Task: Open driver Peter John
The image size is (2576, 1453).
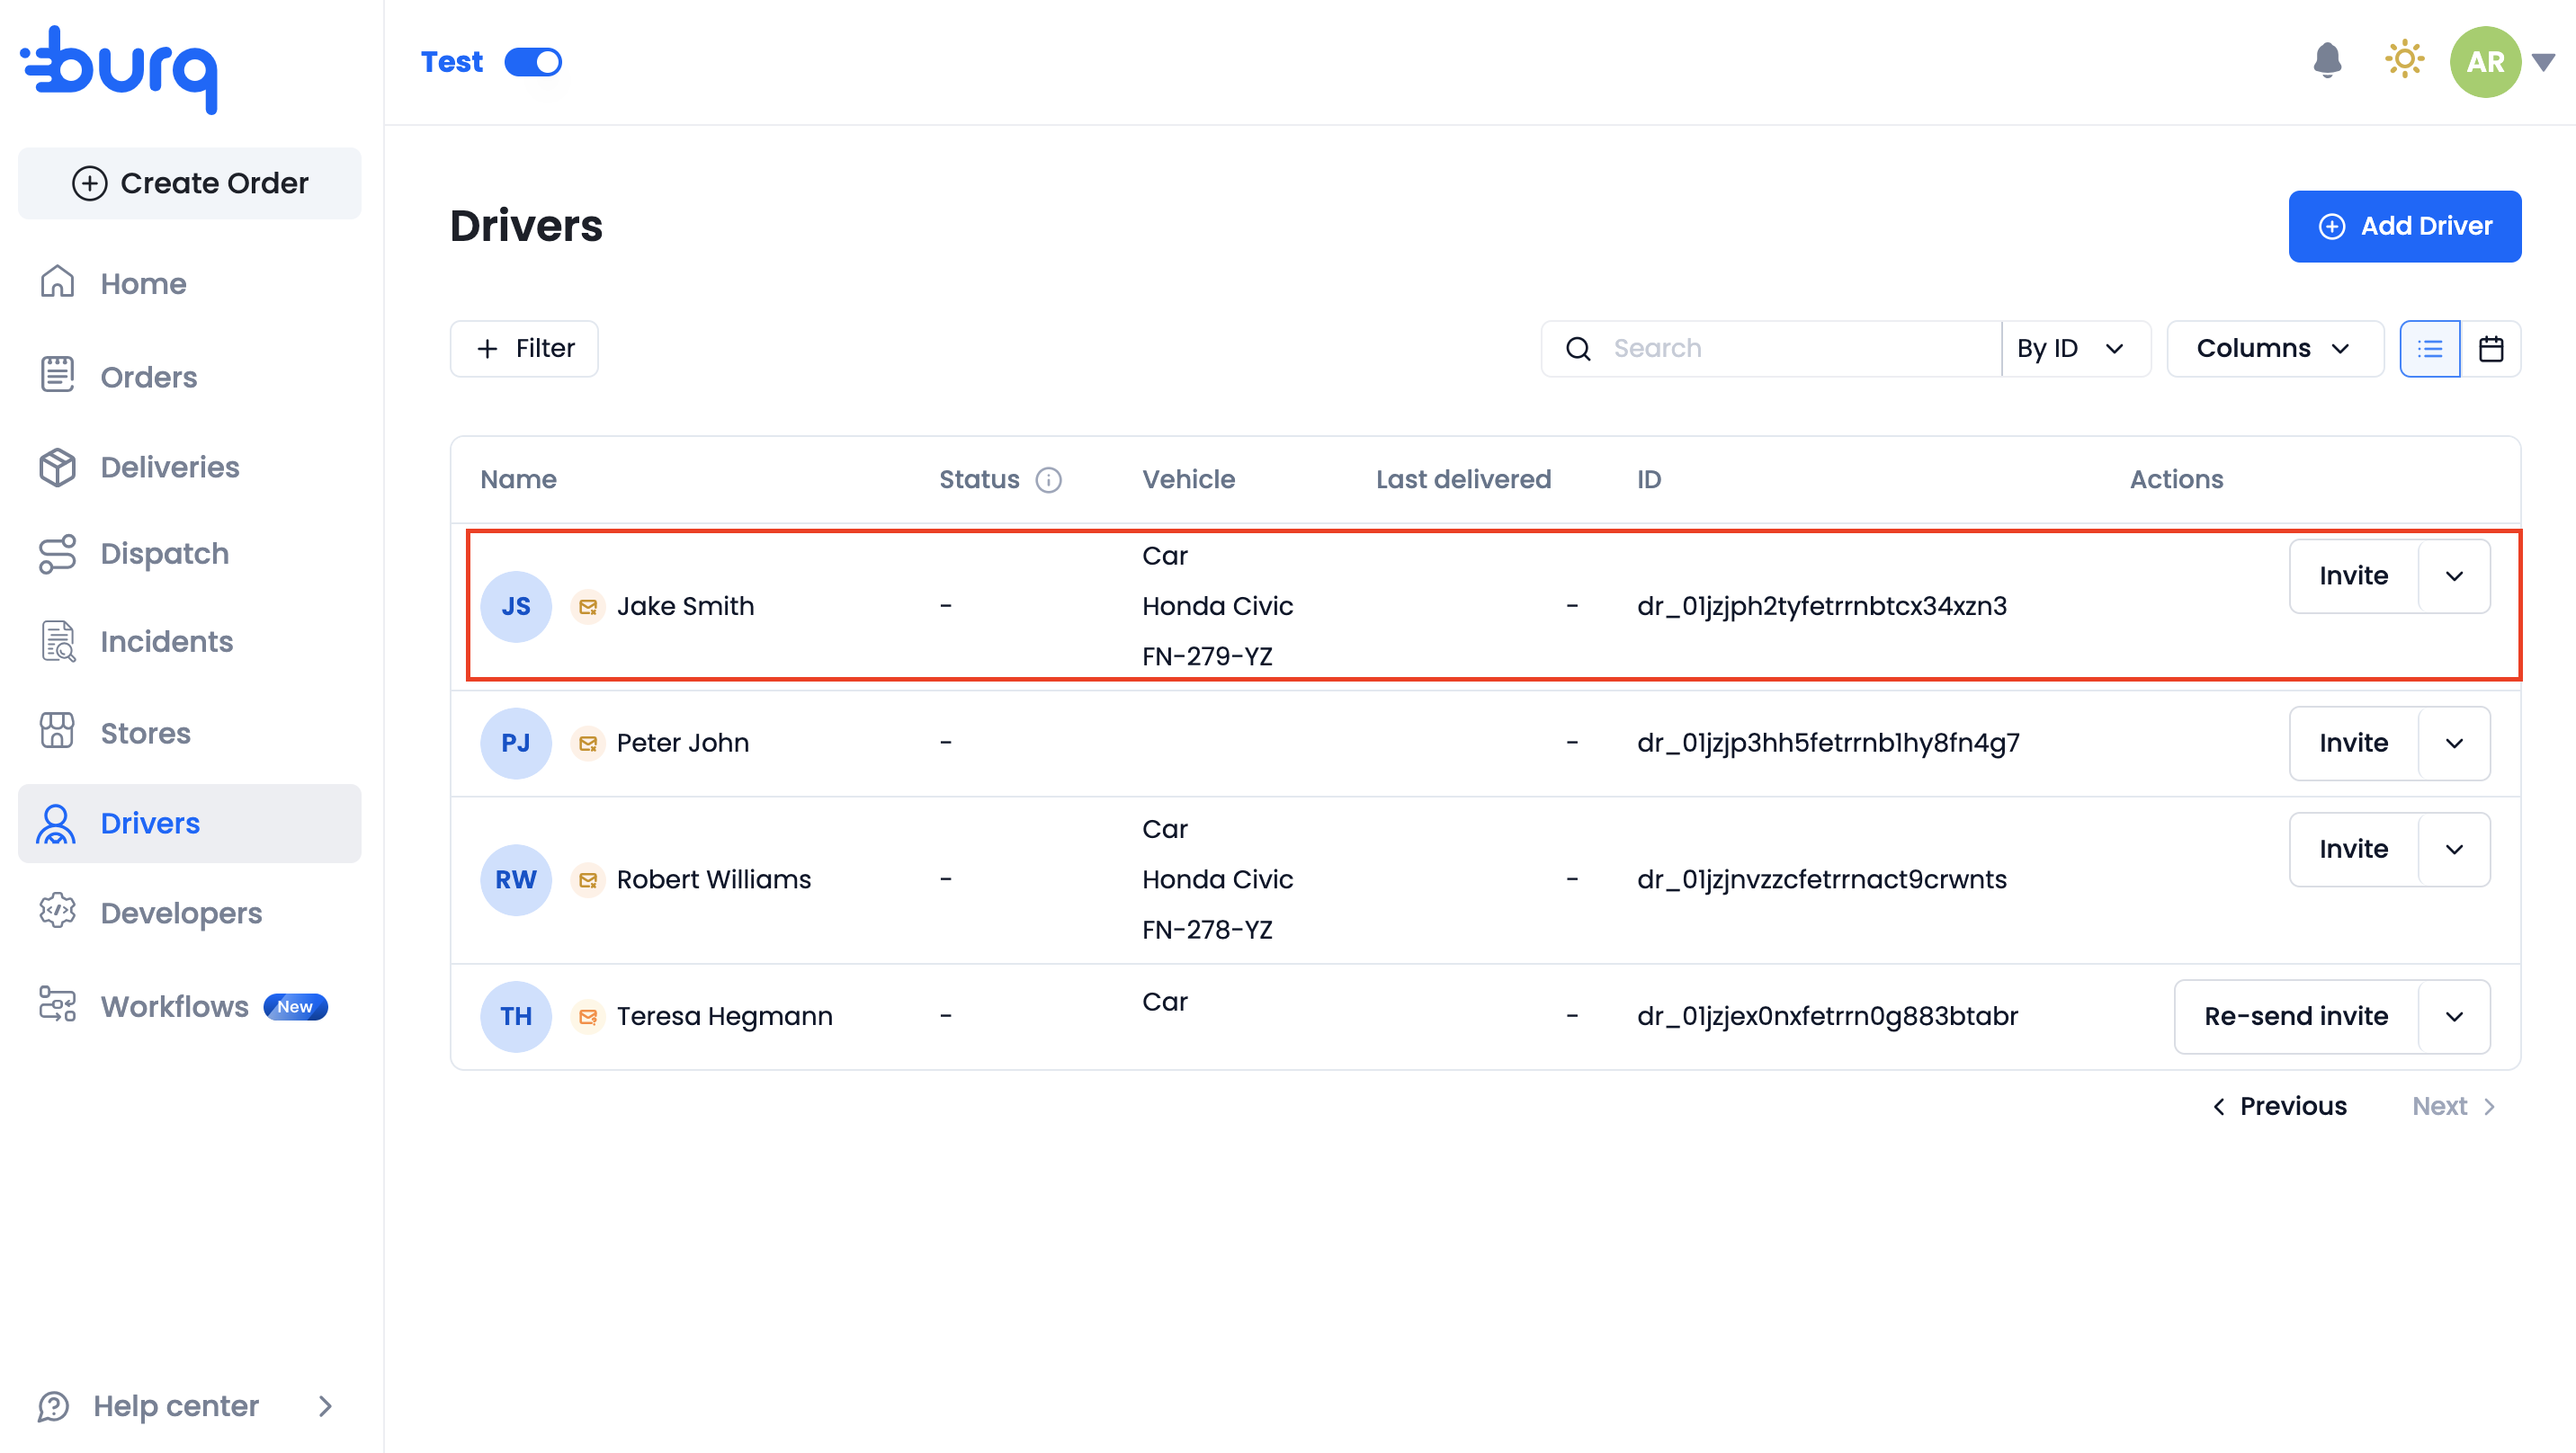Action: 682,743
